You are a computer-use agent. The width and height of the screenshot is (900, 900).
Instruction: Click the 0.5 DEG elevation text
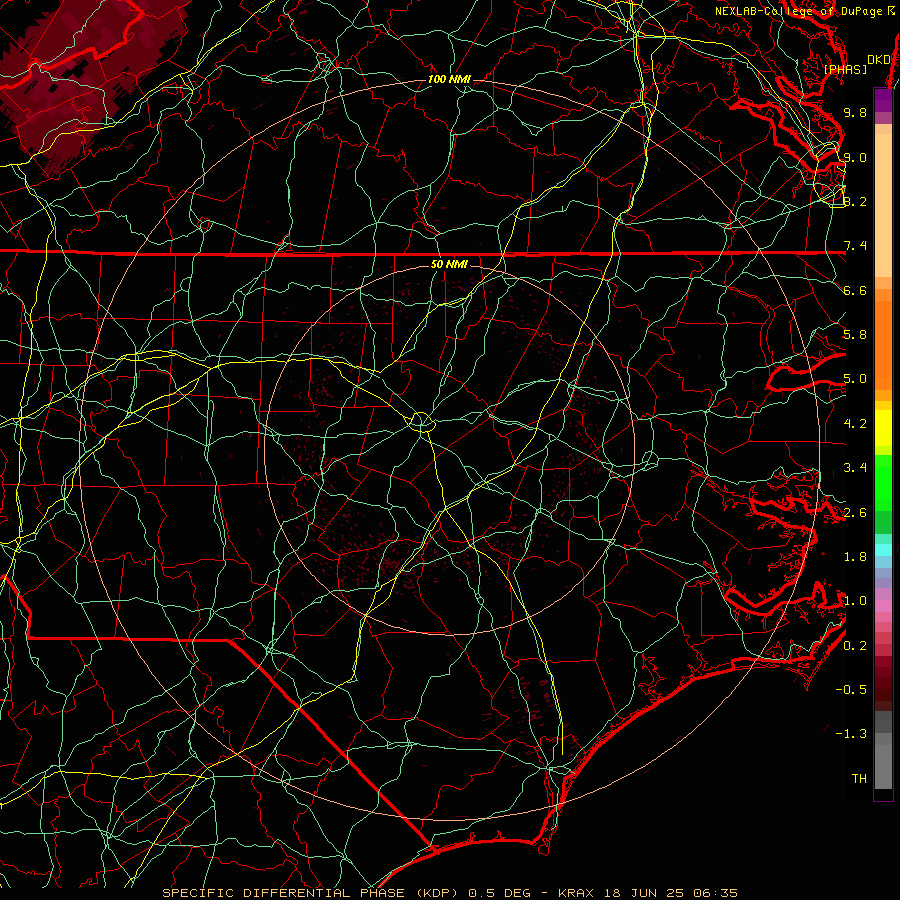499,893
